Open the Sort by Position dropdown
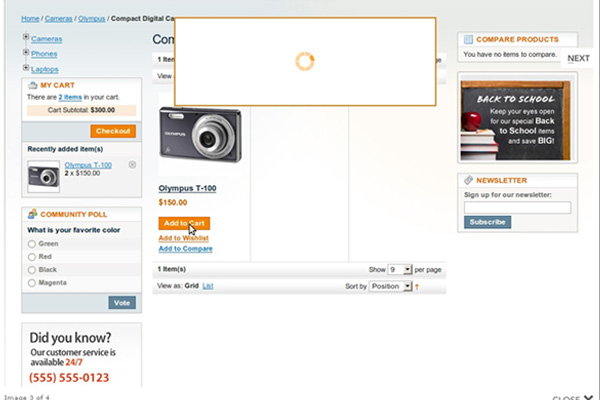 point(391,286)
